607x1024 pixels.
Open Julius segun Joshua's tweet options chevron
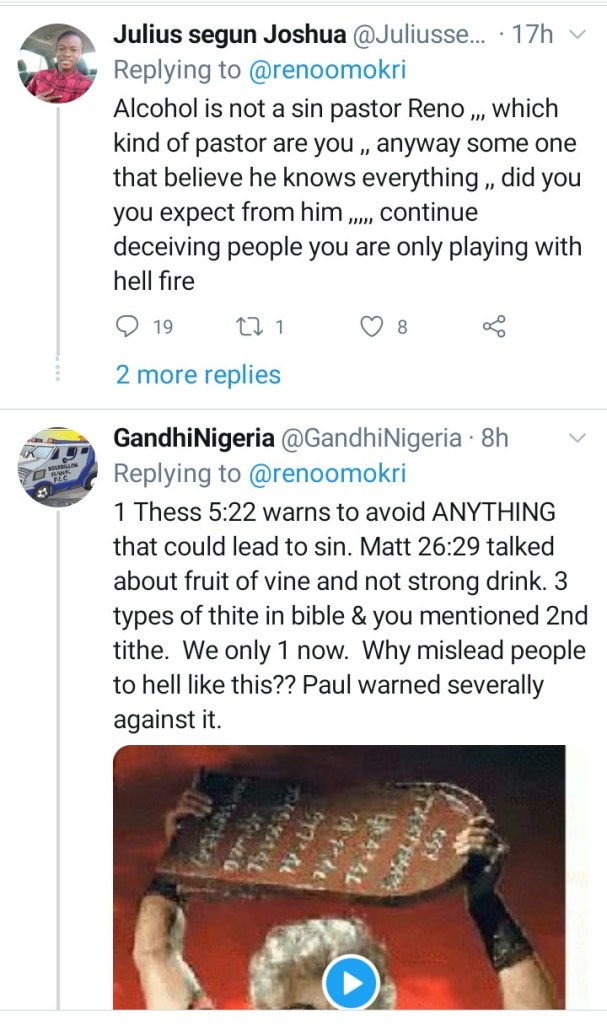click(576, 36)
